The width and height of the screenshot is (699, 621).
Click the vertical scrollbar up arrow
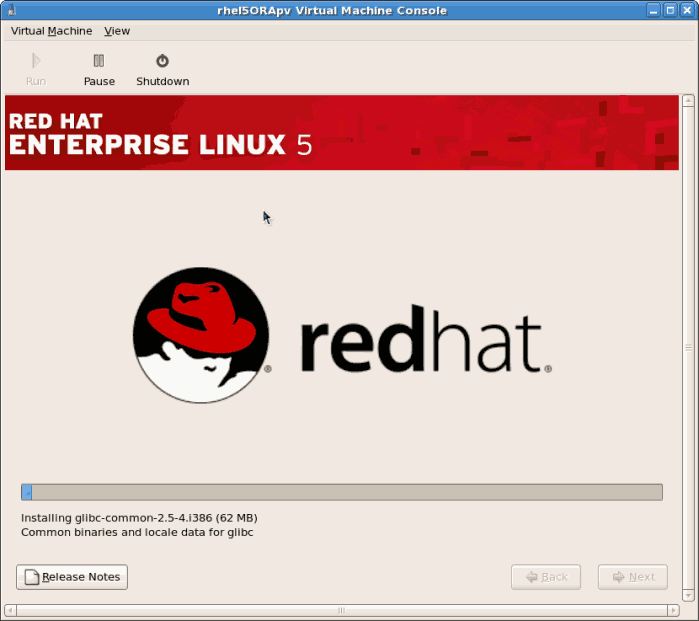point(688,101)
